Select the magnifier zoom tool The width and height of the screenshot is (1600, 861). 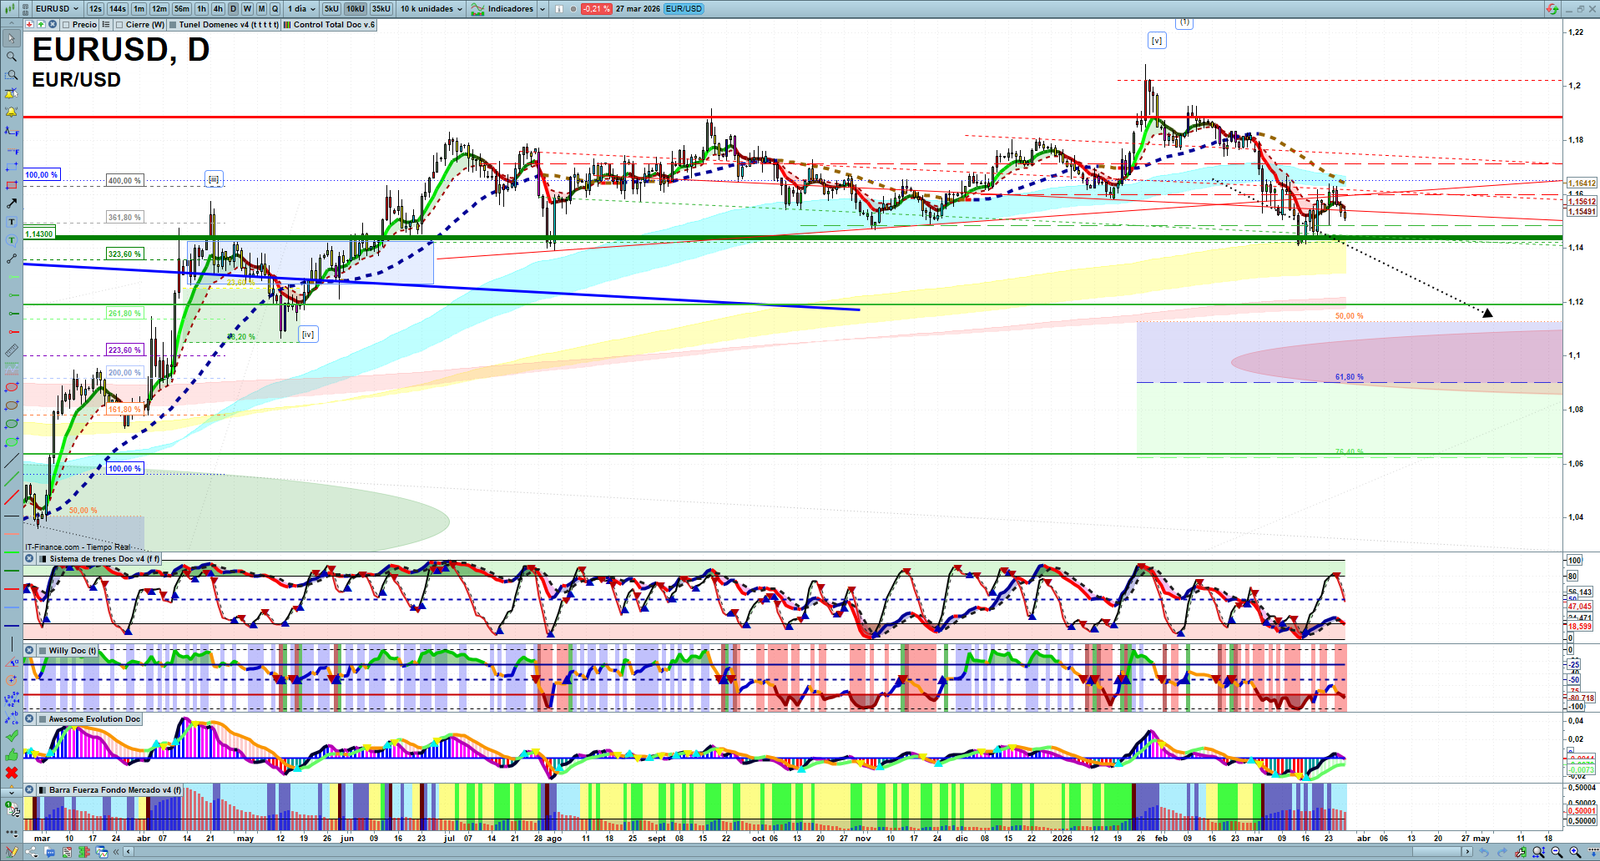click(12, 57)
